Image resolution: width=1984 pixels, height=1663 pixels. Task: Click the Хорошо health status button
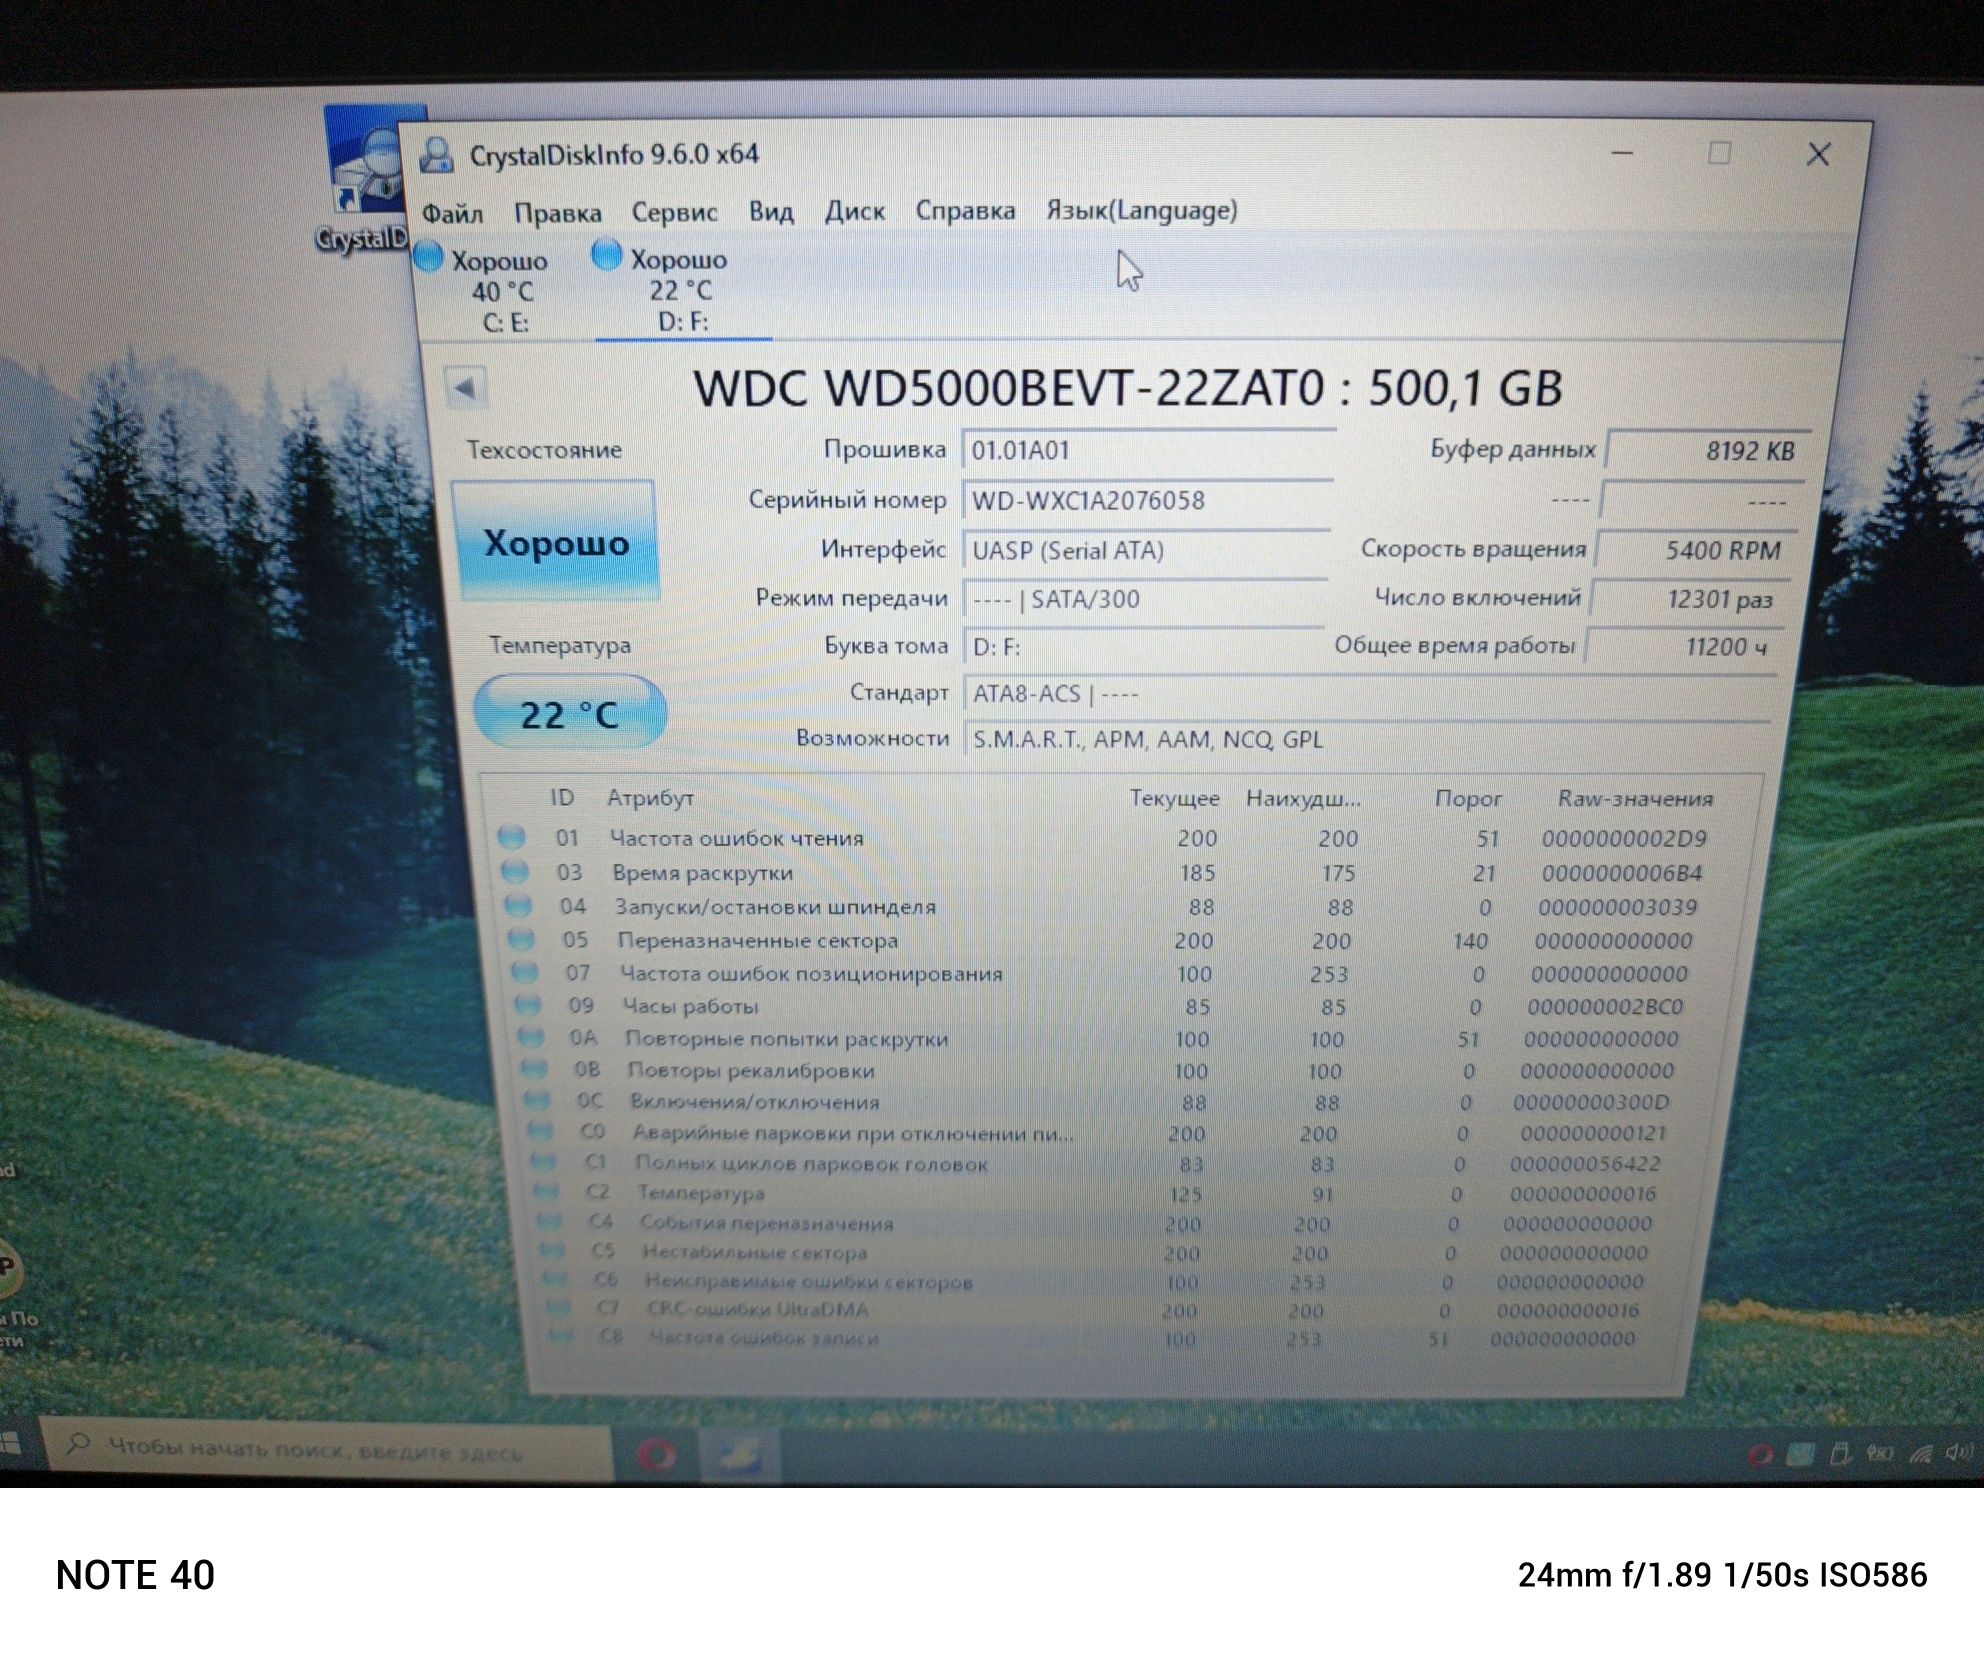[x=555, y=541]
